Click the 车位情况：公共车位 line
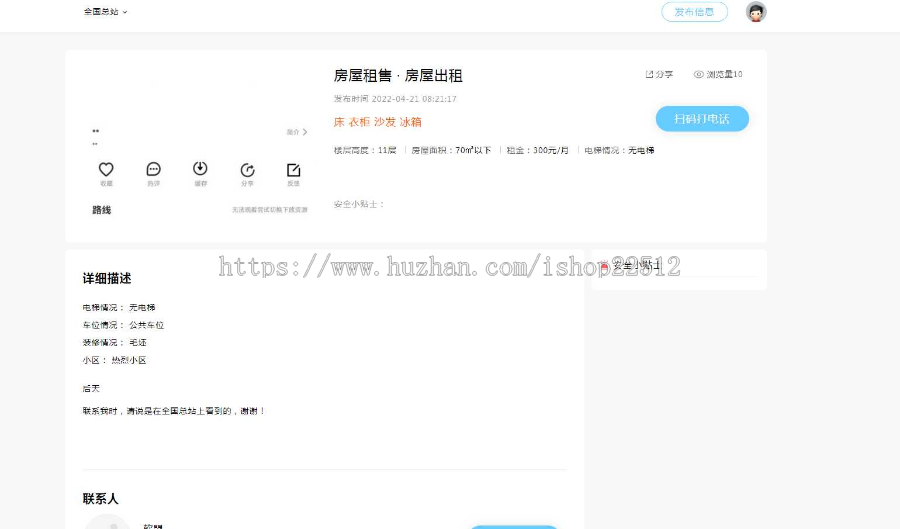The width and height of the screenshot is (900, 529). tap(123, 325)
